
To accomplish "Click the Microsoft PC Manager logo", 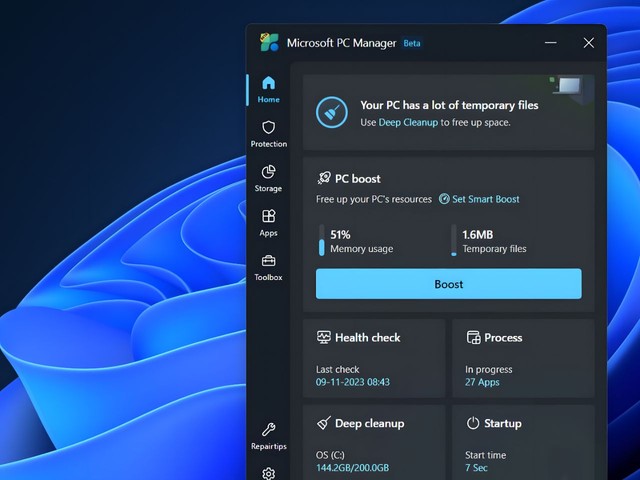I will tap(269, 42).
